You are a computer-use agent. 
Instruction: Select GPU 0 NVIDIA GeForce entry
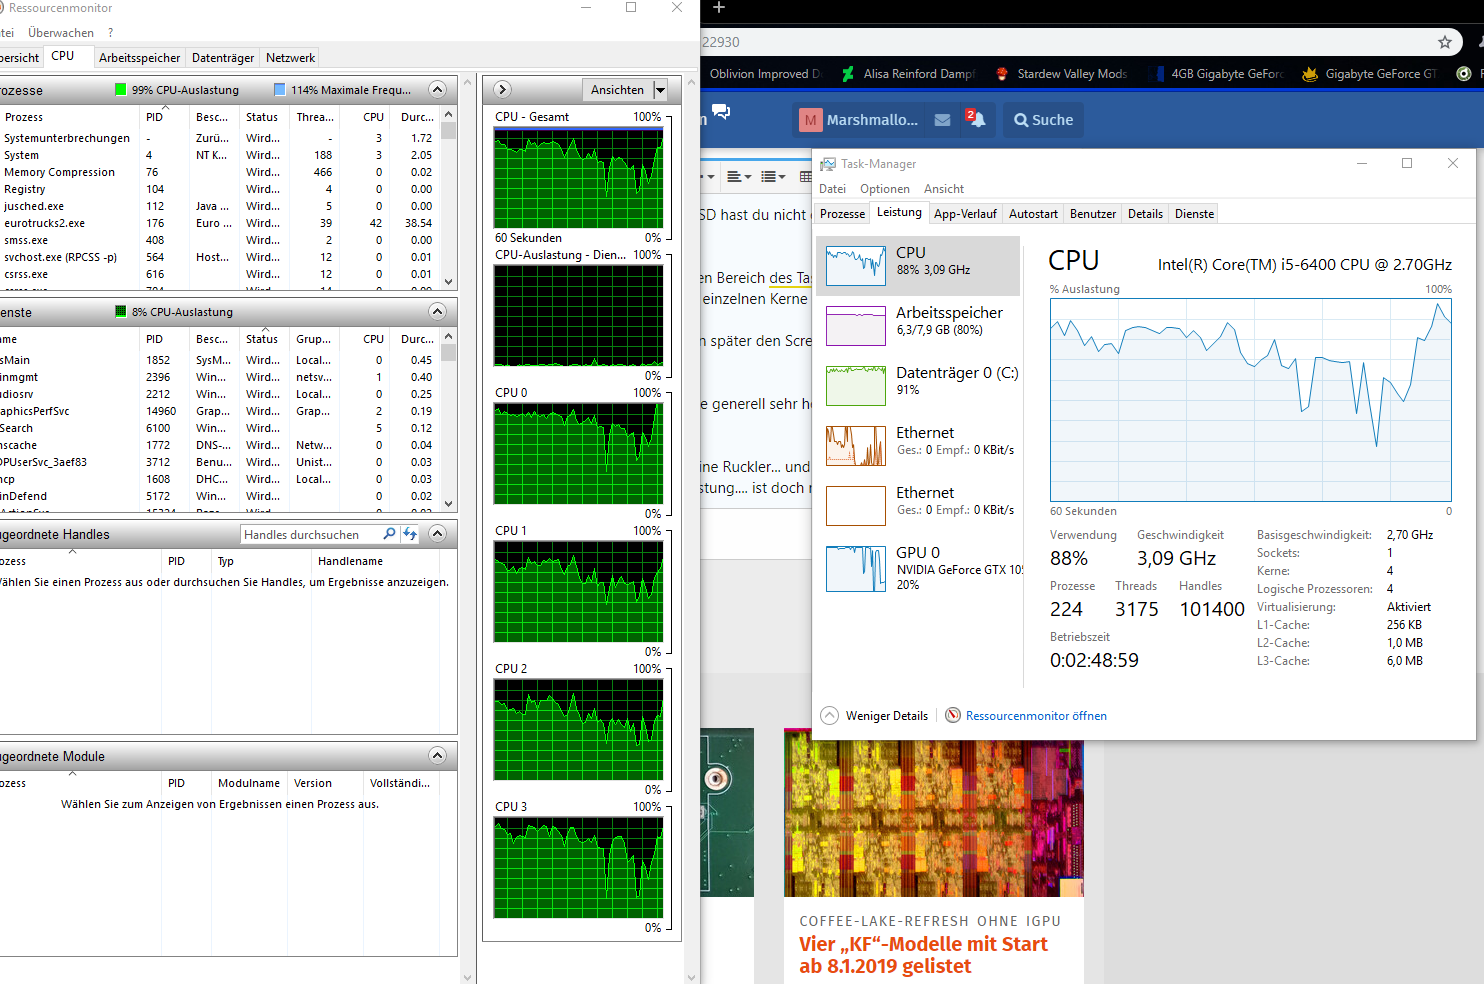tap(918, 568)
